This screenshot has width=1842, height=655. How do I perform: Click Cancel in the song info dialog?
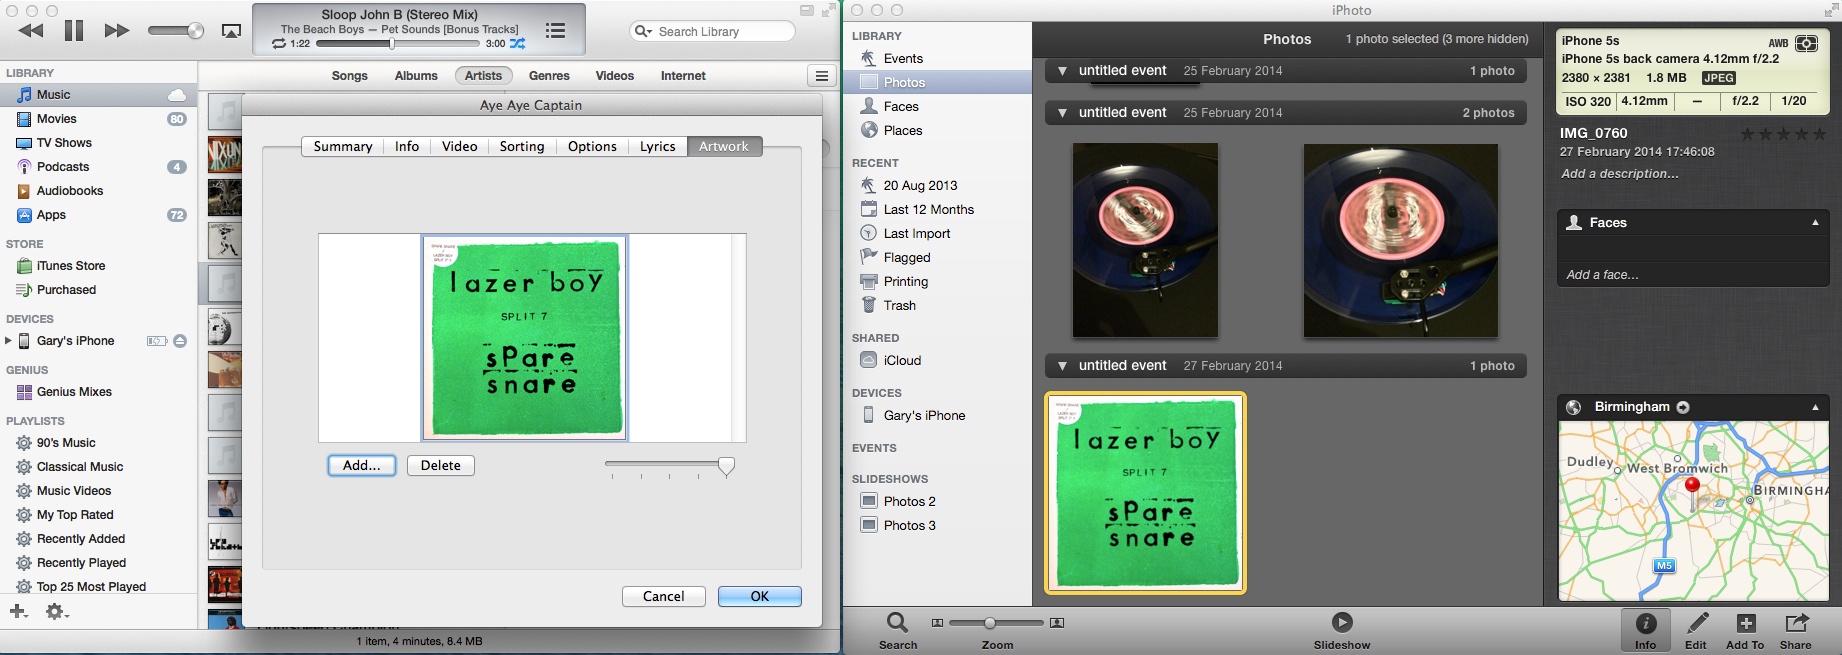[664, 597]
